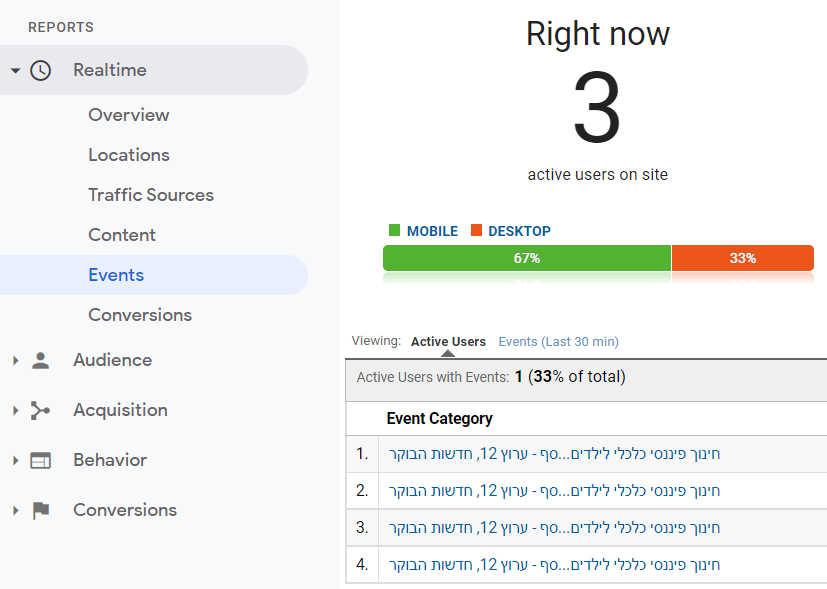Open Conversions under Realtime
The image size is (827, 589).
(x=140, y=315)
